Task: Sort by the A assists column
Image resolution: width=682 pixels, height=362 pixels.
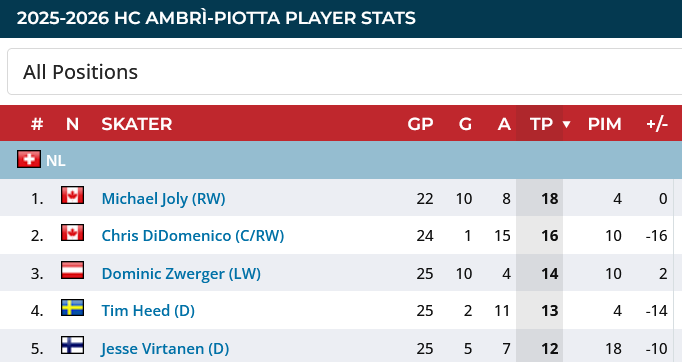Action: pos(504,124)
